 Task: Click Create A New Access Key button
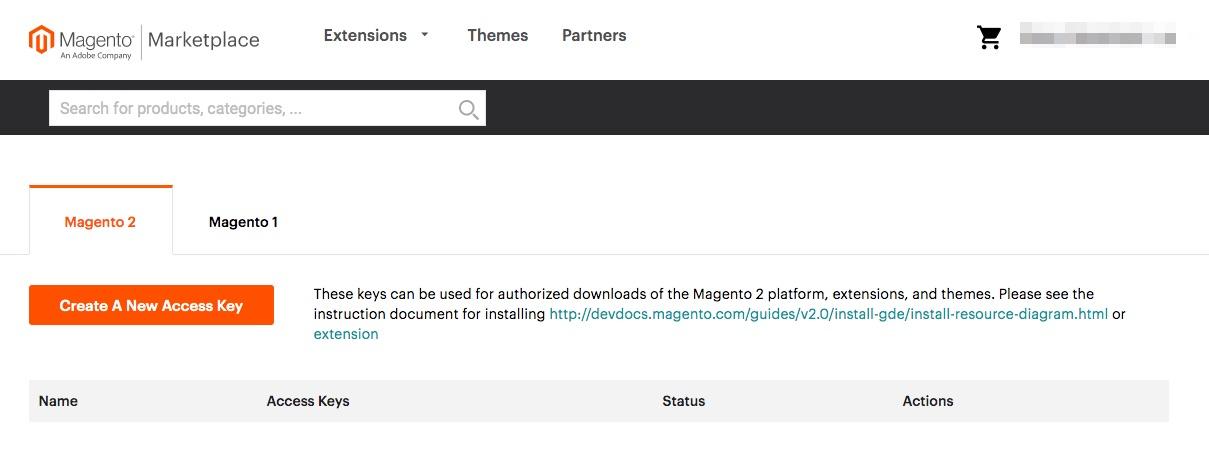tap(151, 305)
